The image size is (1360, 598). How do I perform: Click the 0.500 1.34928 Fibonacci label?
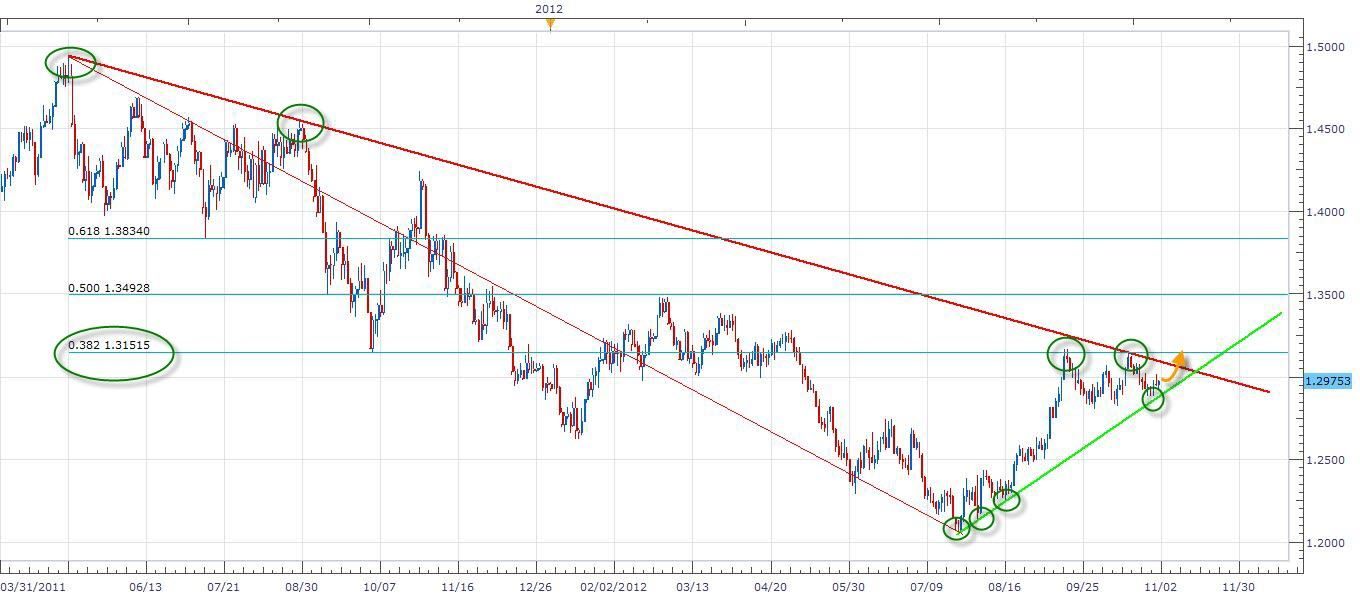(x=109, y=288)
